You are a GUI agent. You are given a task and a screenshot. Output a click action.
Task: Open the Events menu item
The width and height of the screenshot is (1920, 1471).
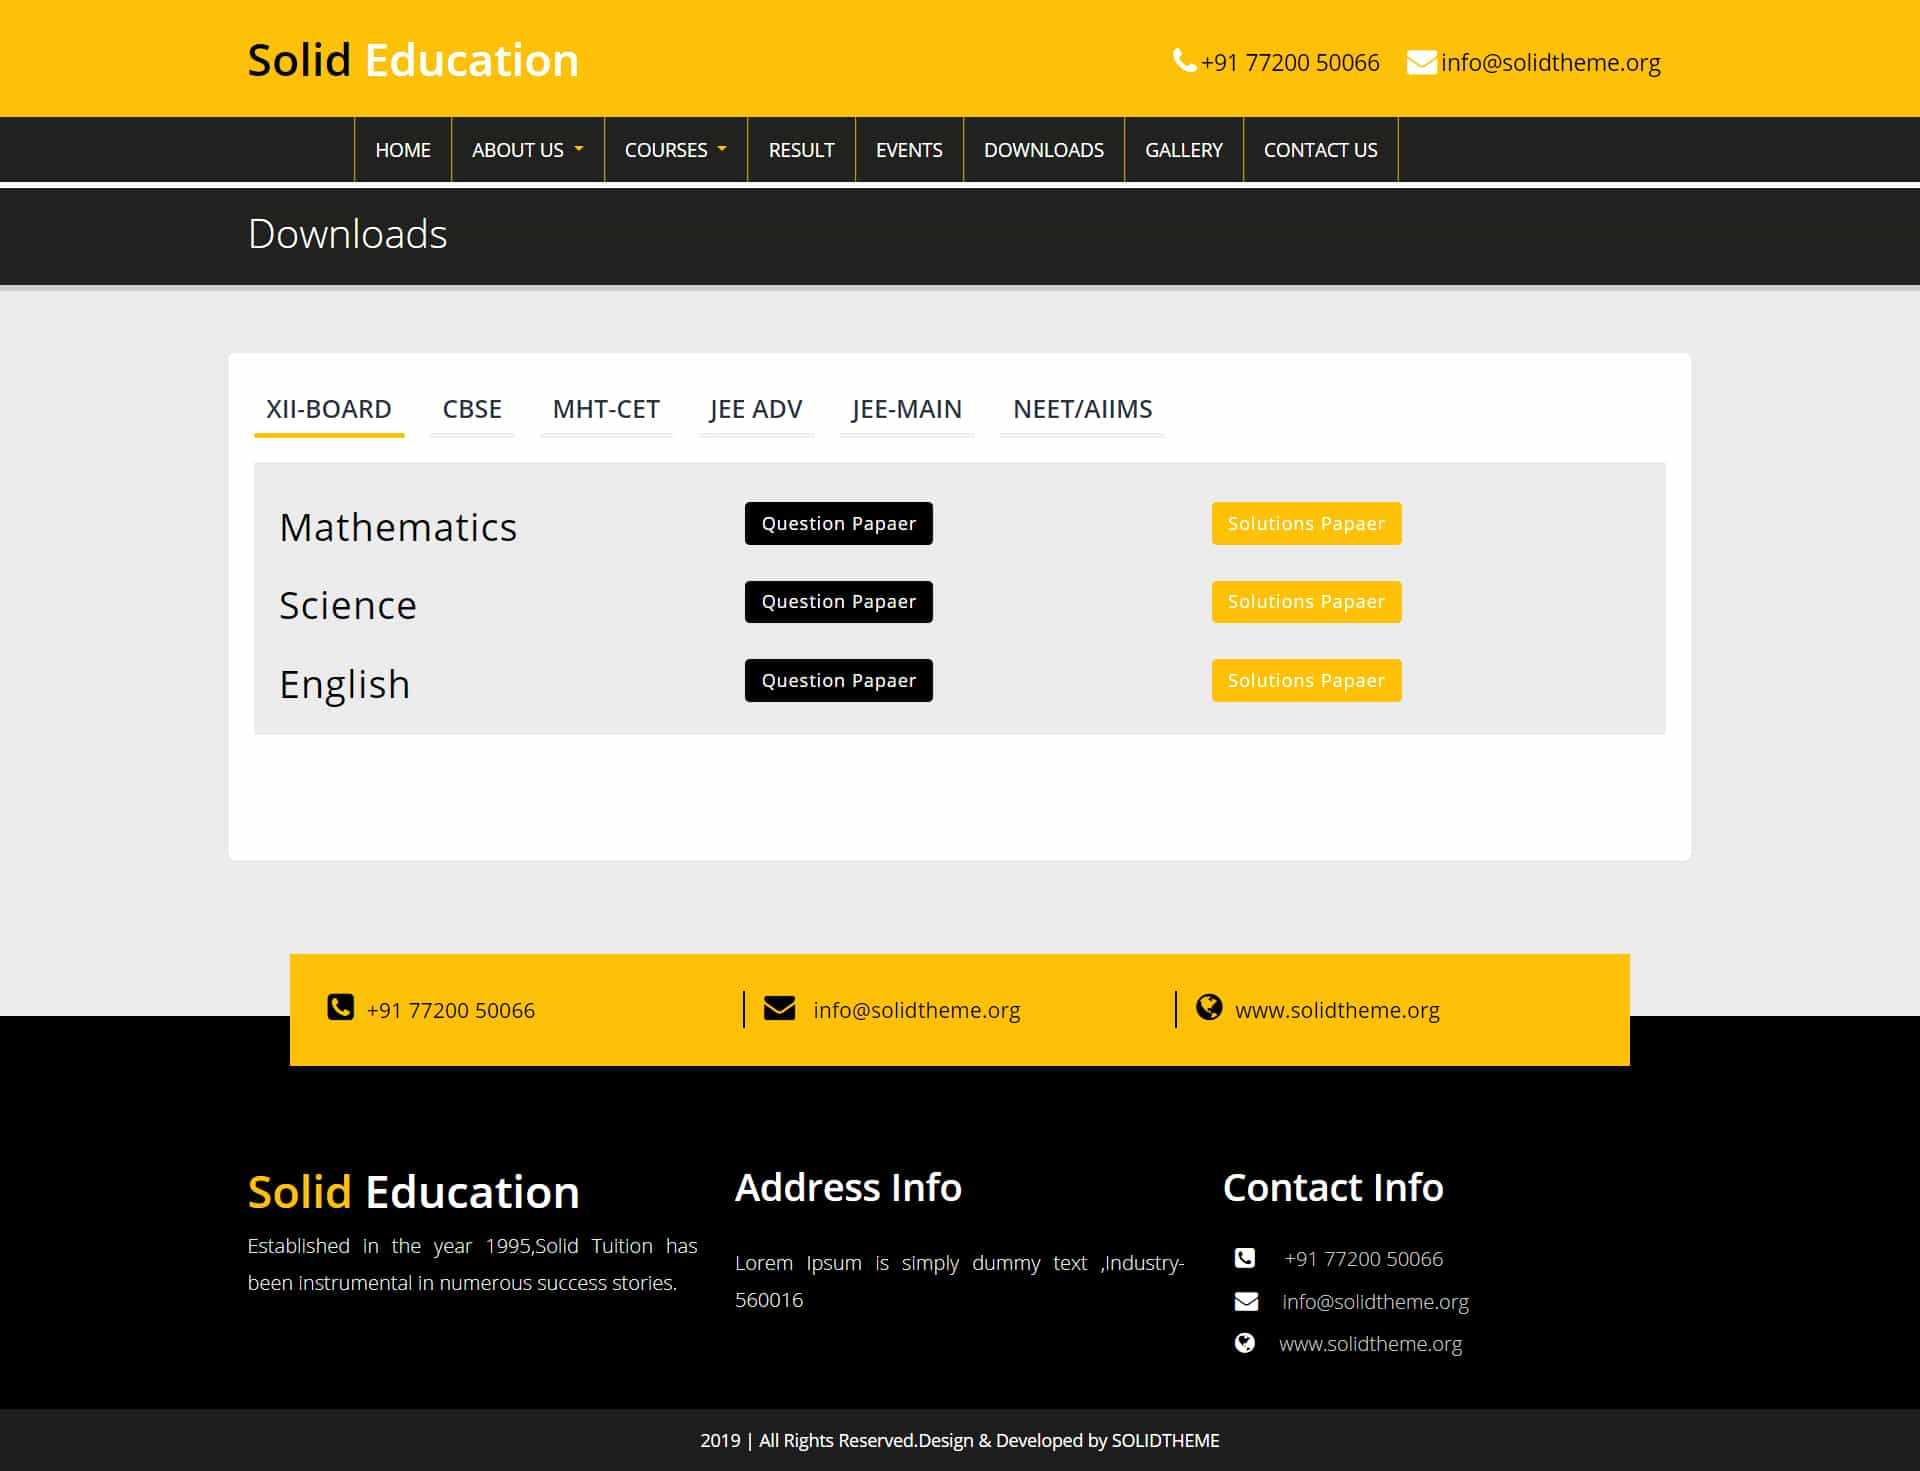909,150
